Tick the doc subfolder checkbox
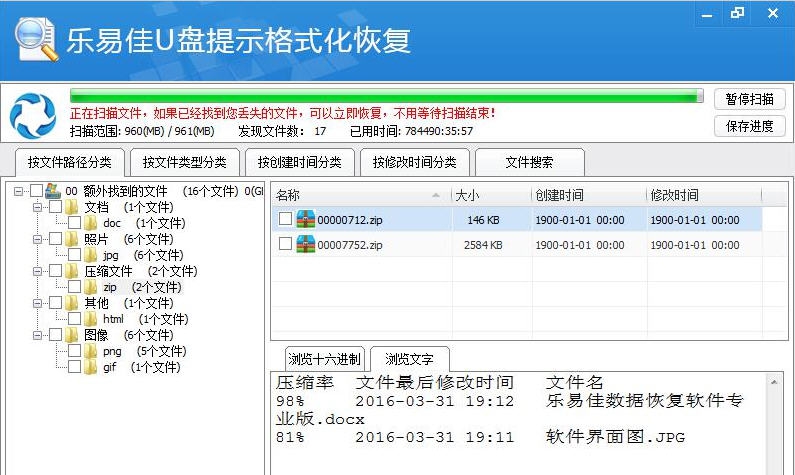 [74, 223]
